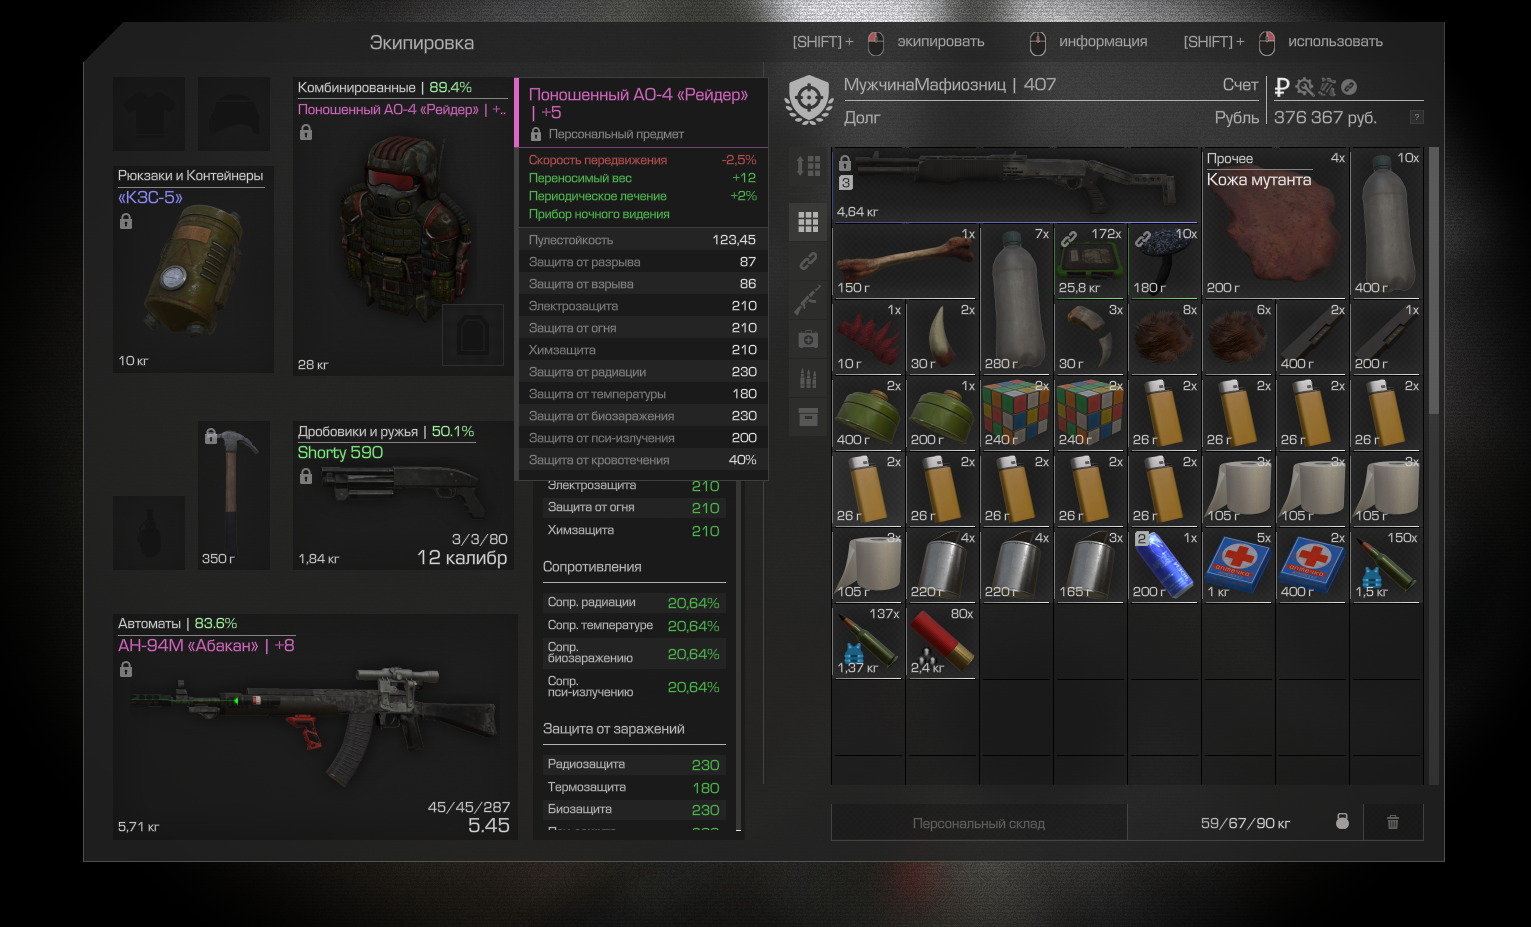Filter inventory by medical kit icon

point(808,339)
